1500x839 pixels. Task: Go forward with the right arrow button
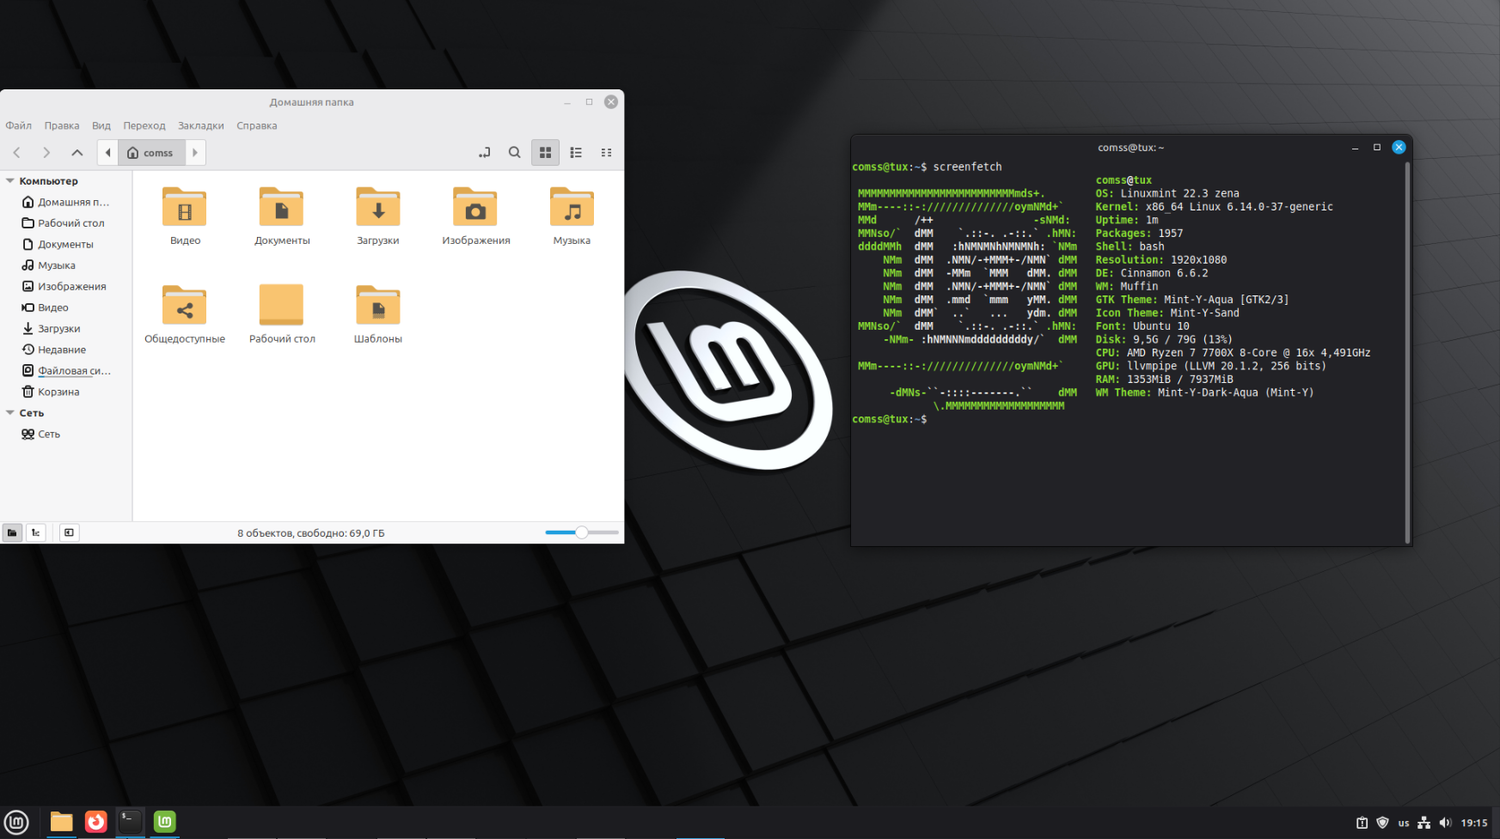tap(46, 153)
